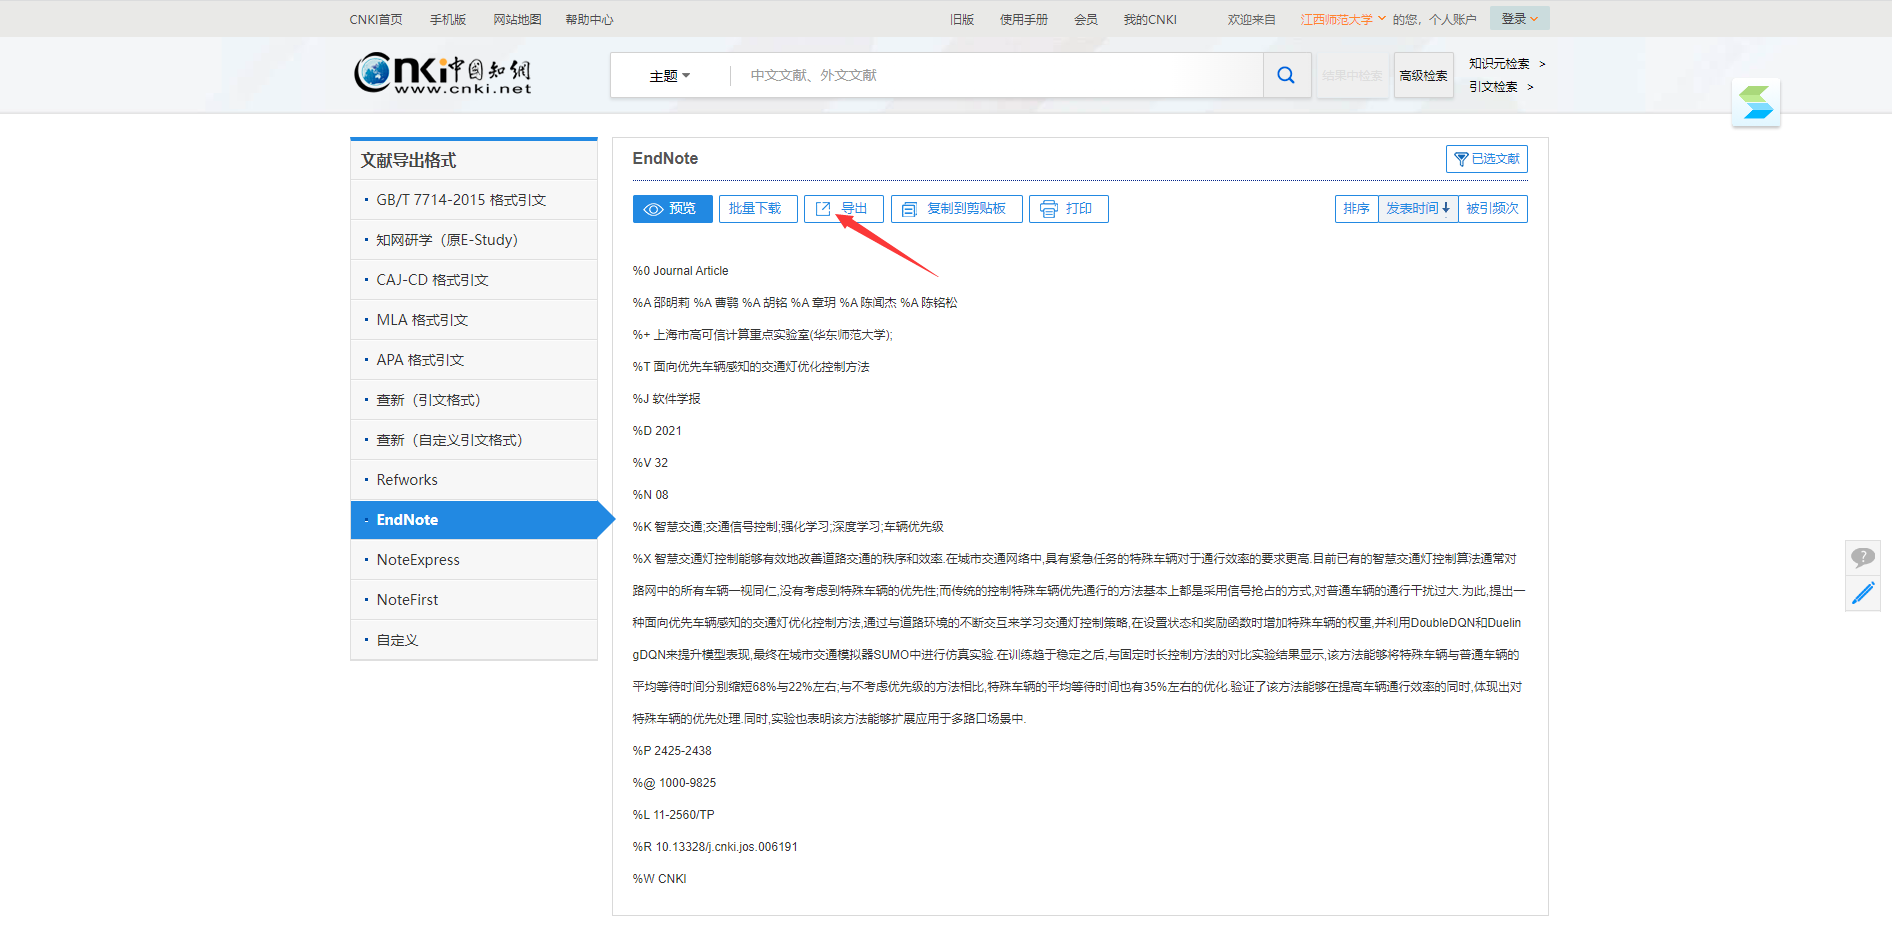Image resolution: width=1892 pixels, height=928 pixels.
Task: Click the %J 软件学报 journal line
Action: [666, 399]
